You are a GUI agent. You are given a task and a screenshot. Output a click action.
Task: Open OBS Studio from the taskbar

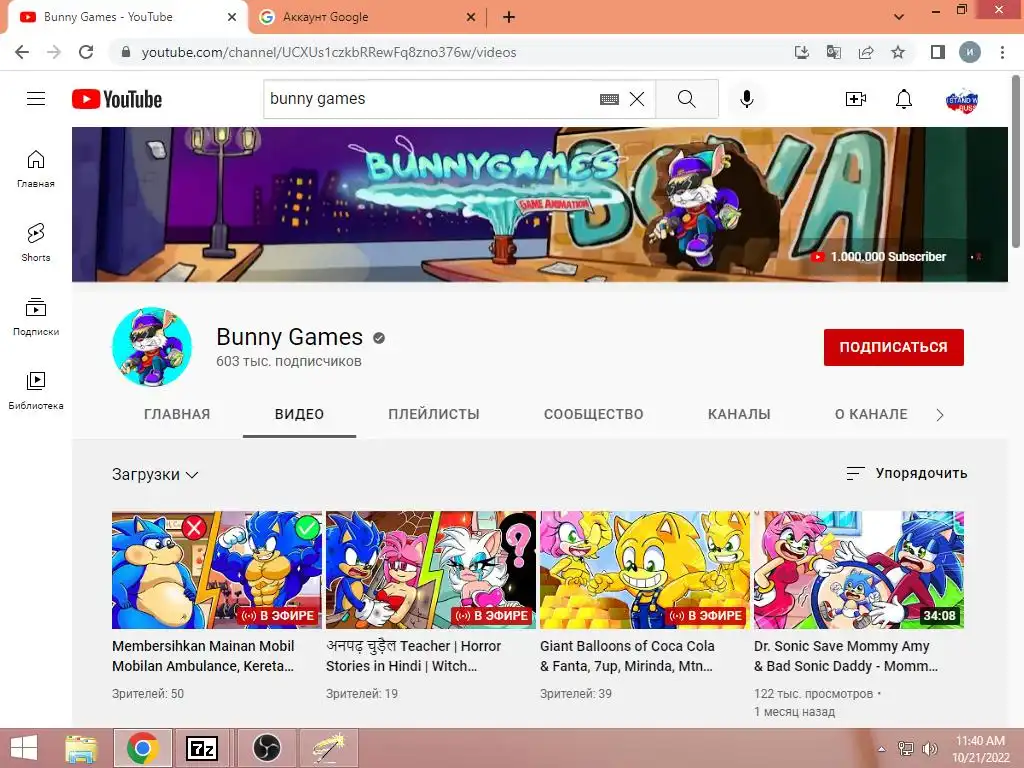coord(266,748)
